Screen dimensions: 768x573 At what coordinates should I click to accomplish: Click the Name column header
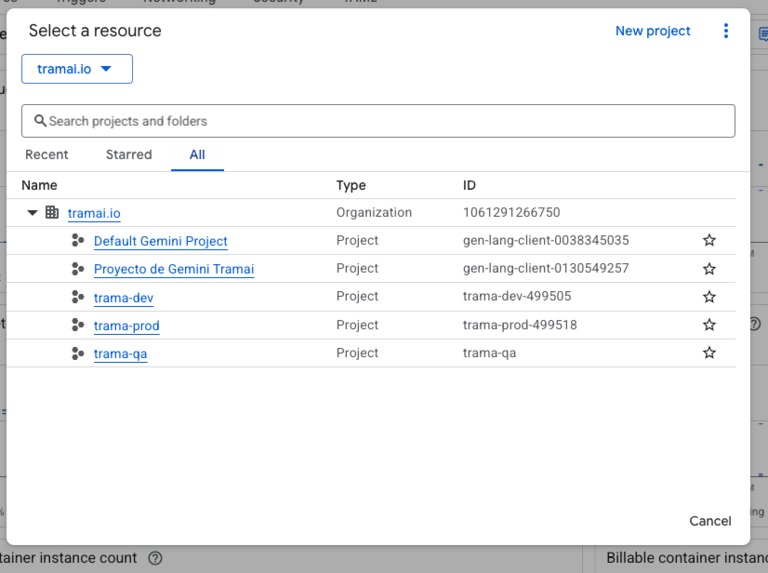coord(40,185)
